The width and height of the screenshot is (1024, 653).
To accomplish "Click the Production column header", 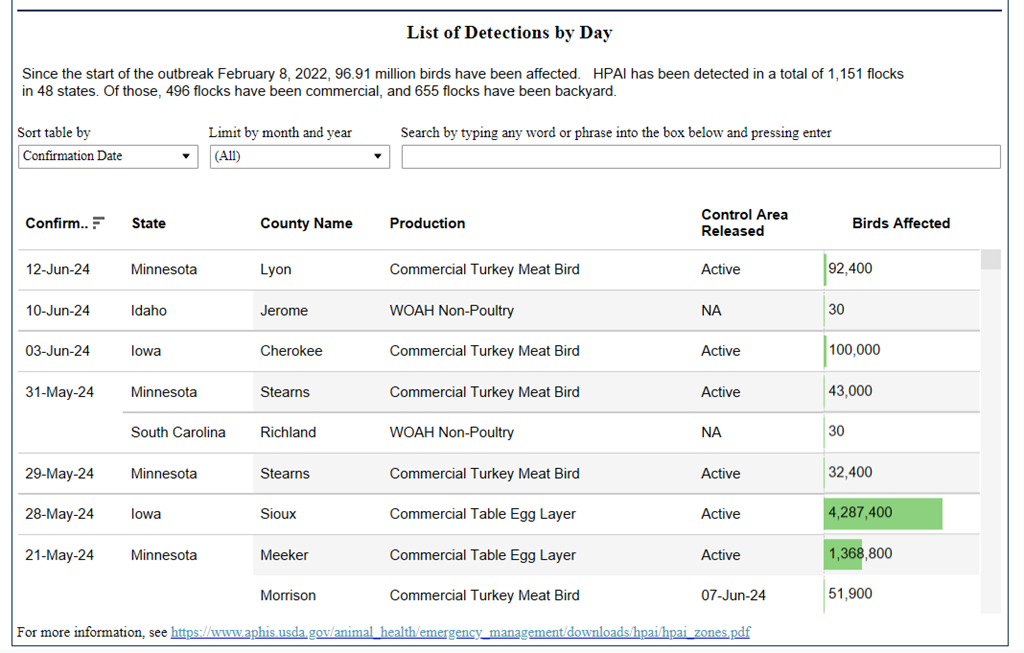I will click(x=427, y=223).
